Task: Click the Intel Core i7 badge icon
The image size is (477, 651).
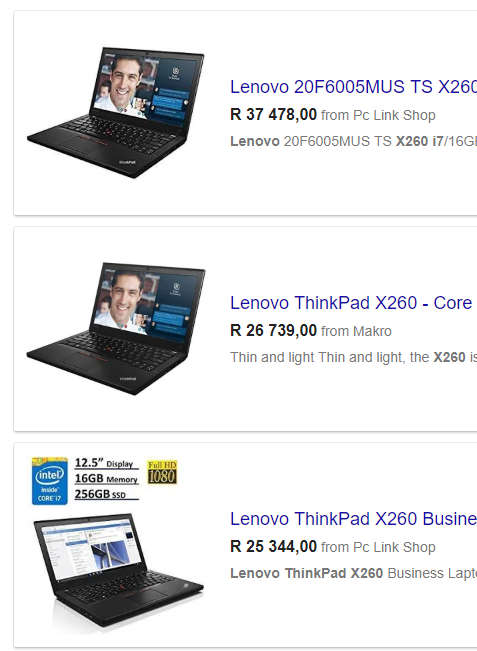Action: [50, 481]
